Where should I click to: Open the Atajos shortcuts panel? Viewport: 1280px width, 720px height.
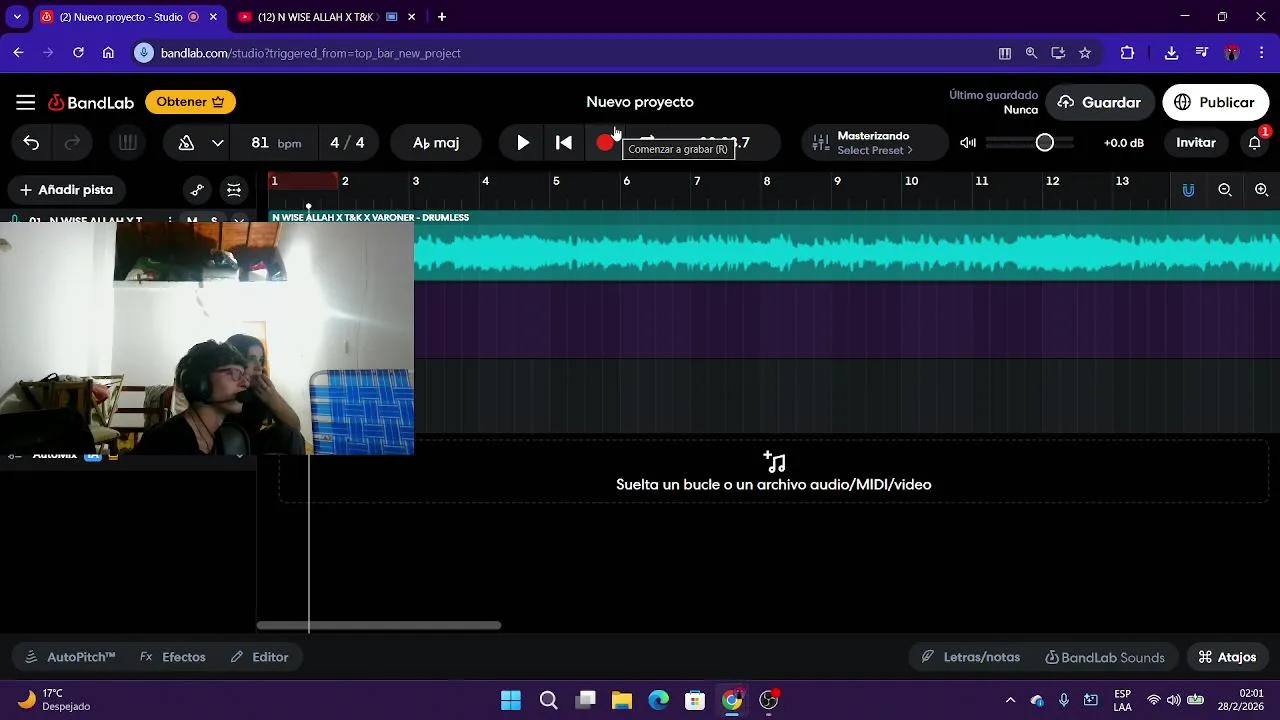[x=1227, y=657]
